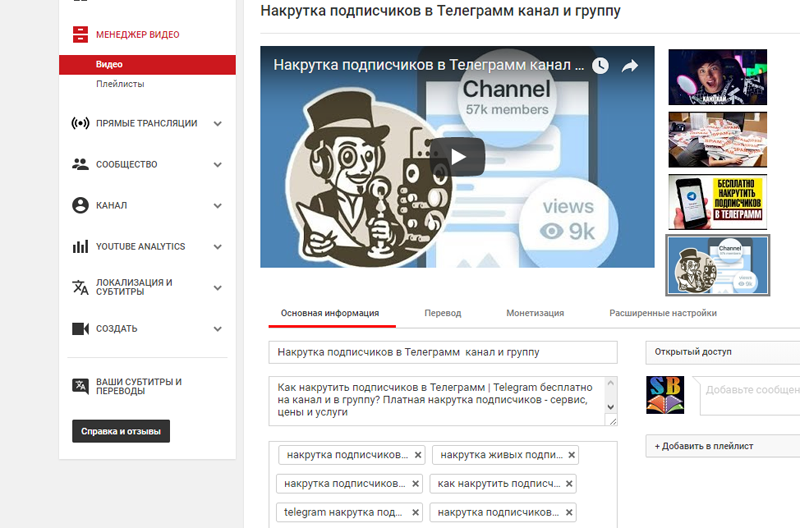Click the Добавьте сообщение message field
Image resolution: width=800 pixels, height=528 pixels.
(x=751, y=396)
